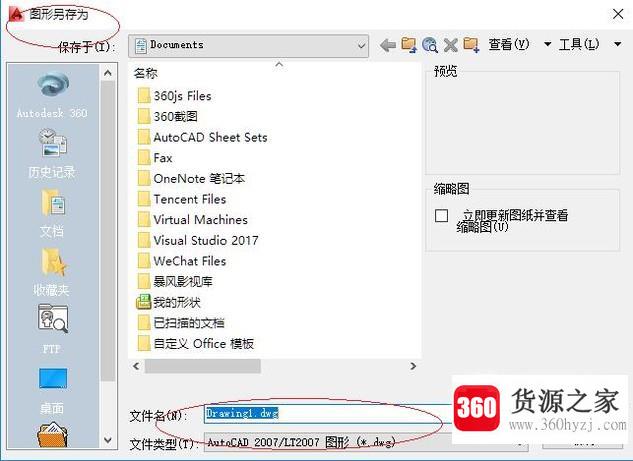Expand the 保存于 Documents location dropdown

pos(248,46)
